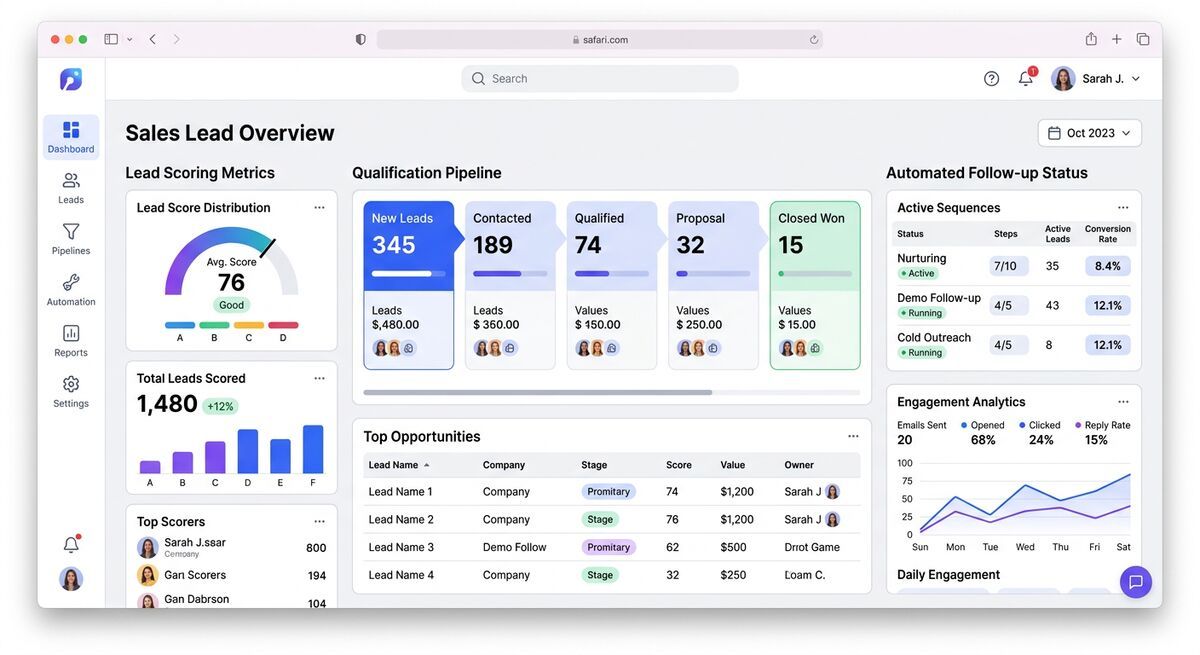Toggle the Opened series in Engagement Analytics
Image resolution: width=1200 pixels, height=655 pixels.
[x=984, y=425]
